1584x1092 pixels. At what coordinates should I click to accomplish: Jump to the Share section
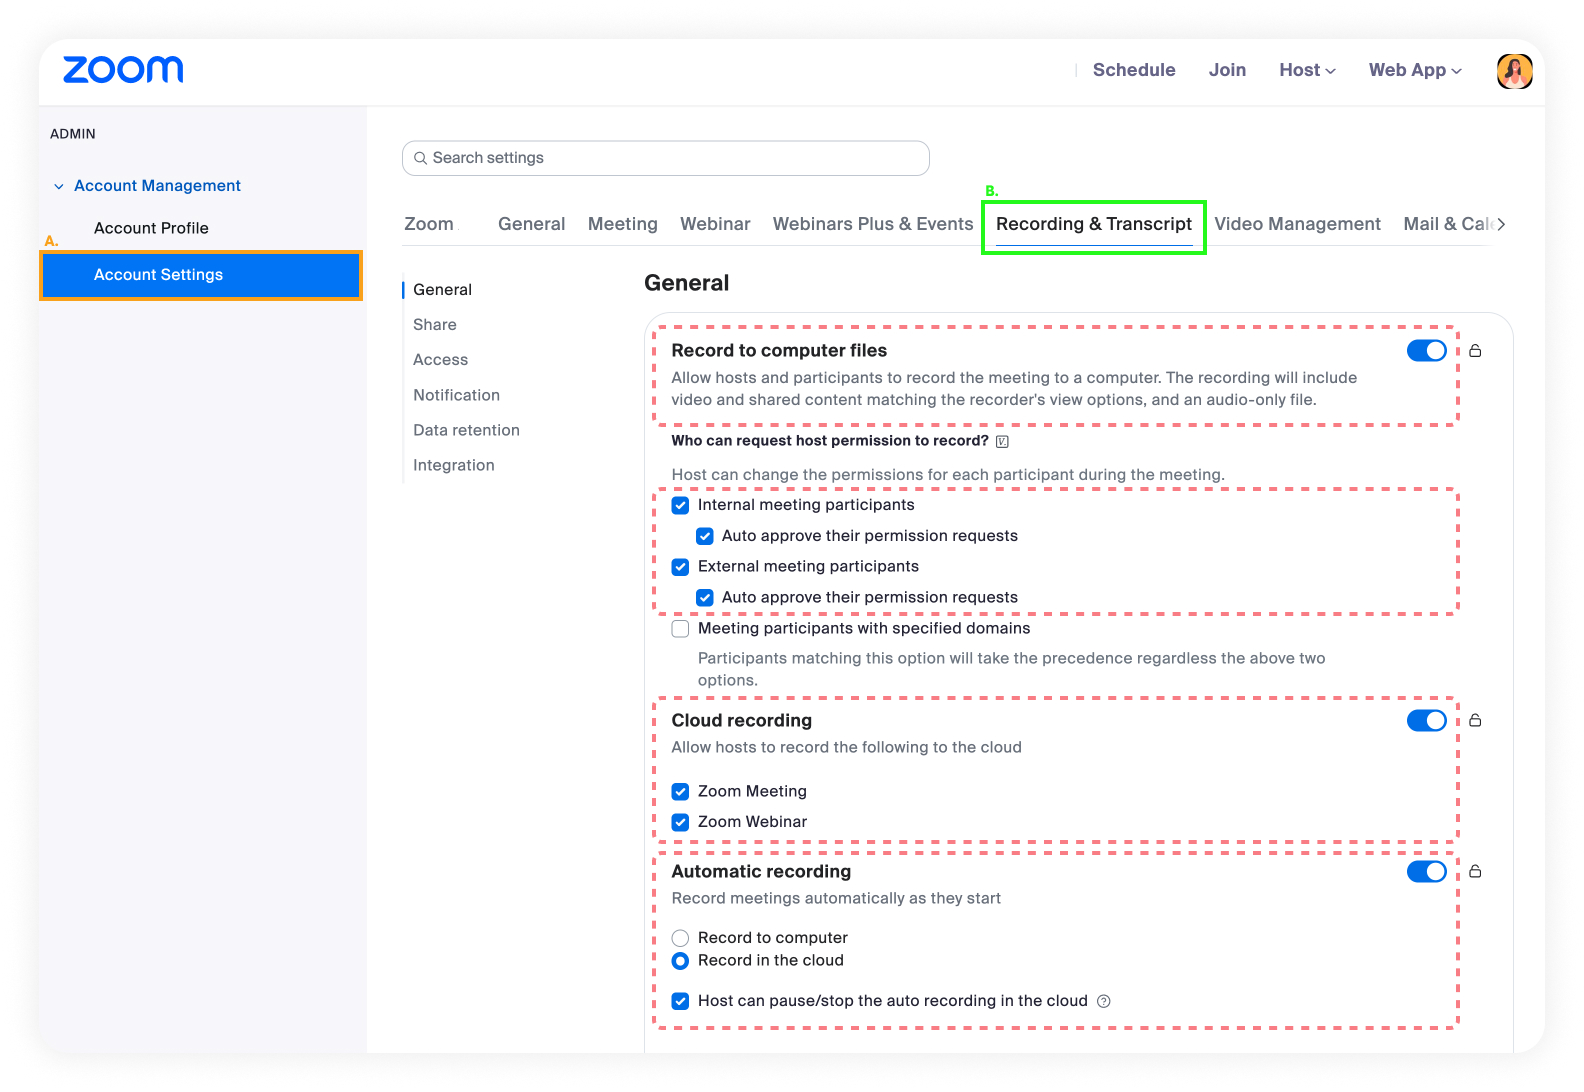tap(435, 325)
